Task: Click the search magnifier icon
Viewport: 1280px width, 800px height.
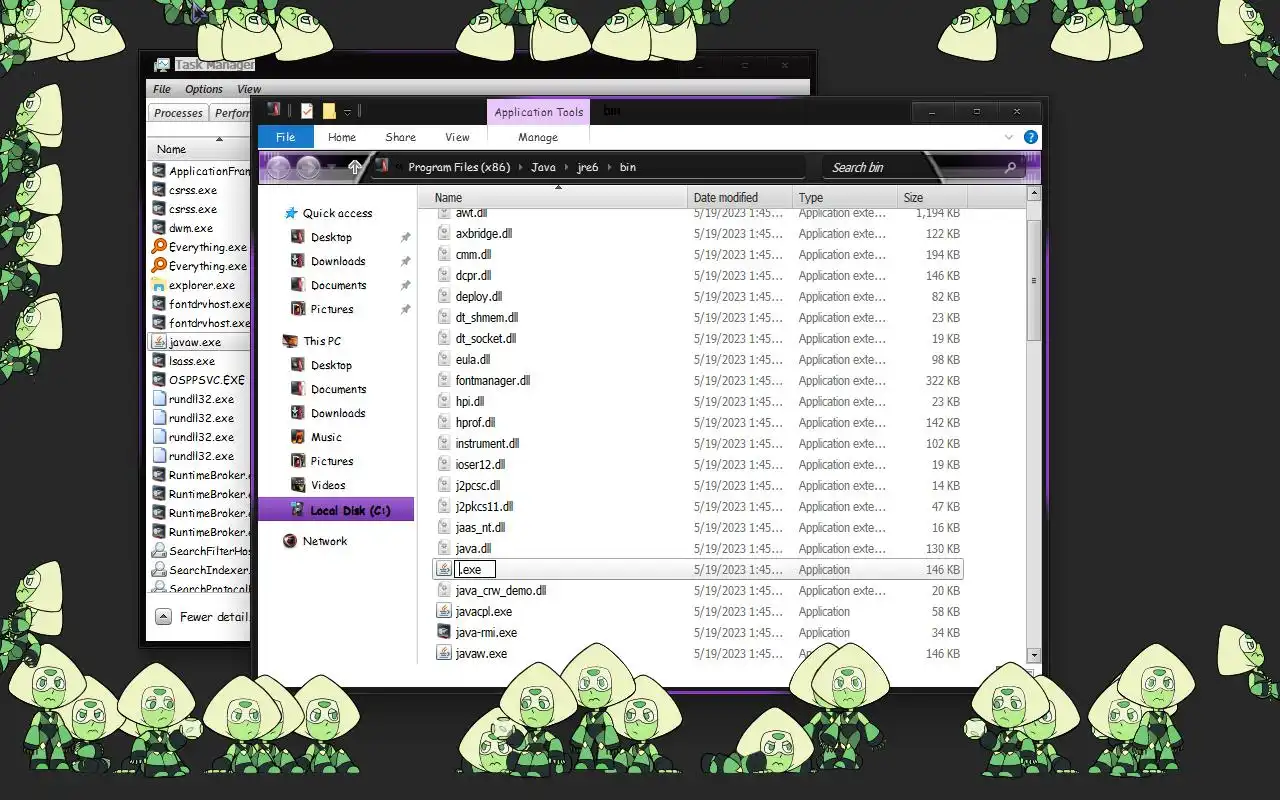Action: [1010, 167]
